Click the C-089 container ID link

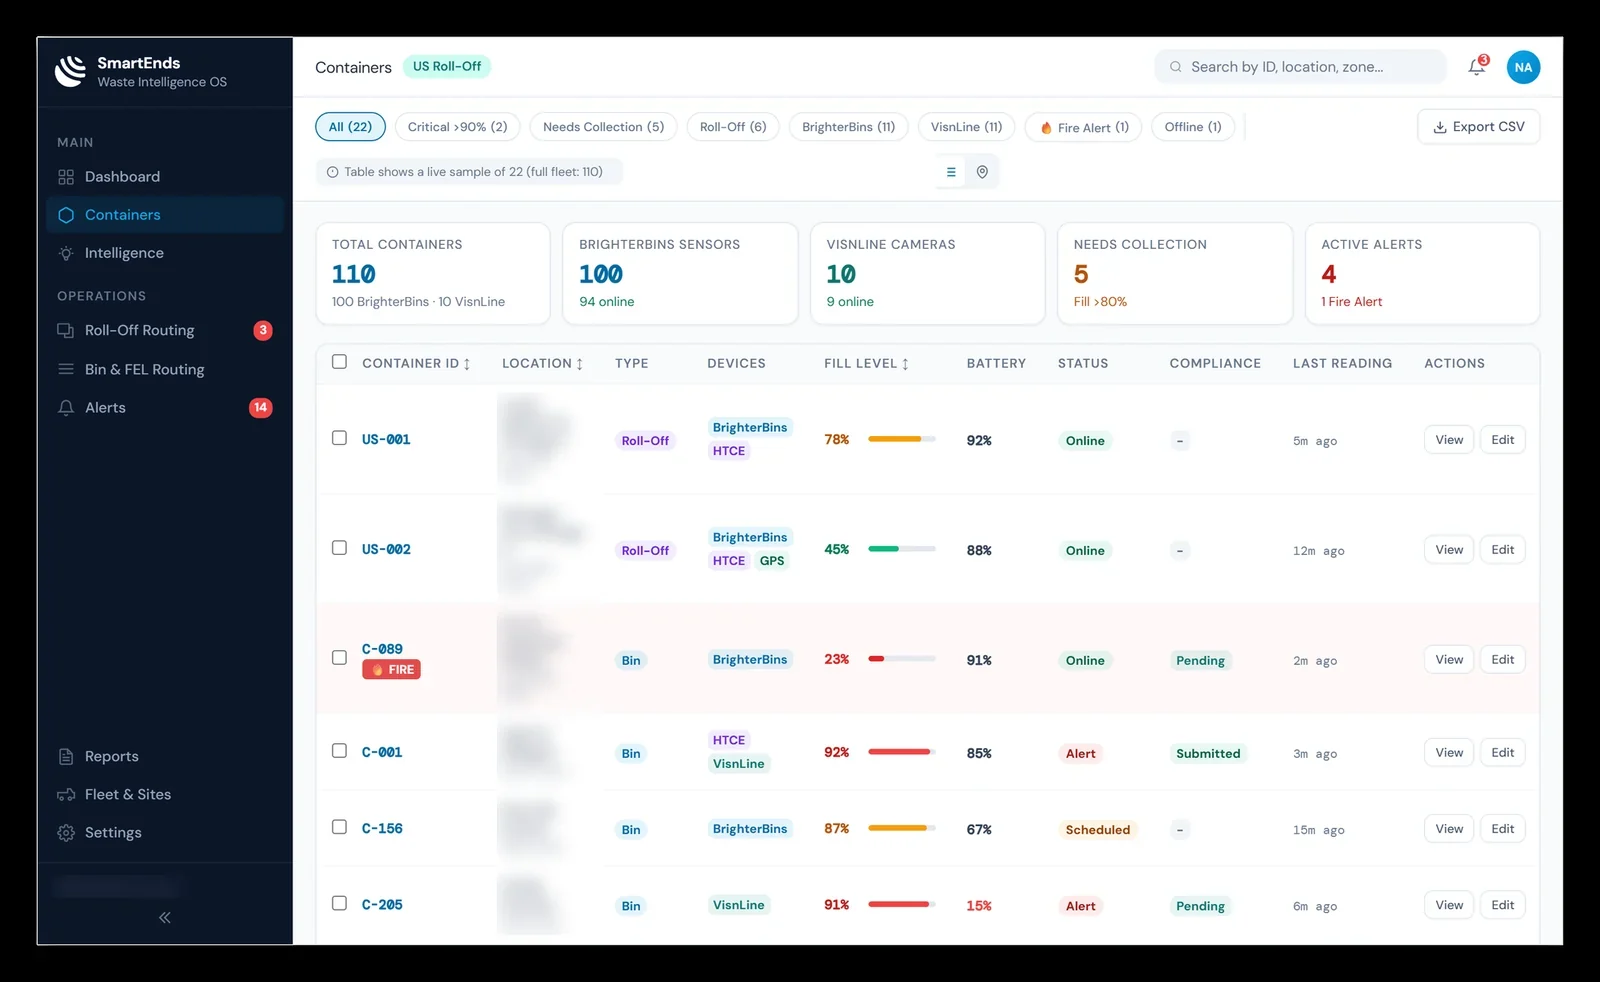382,649
